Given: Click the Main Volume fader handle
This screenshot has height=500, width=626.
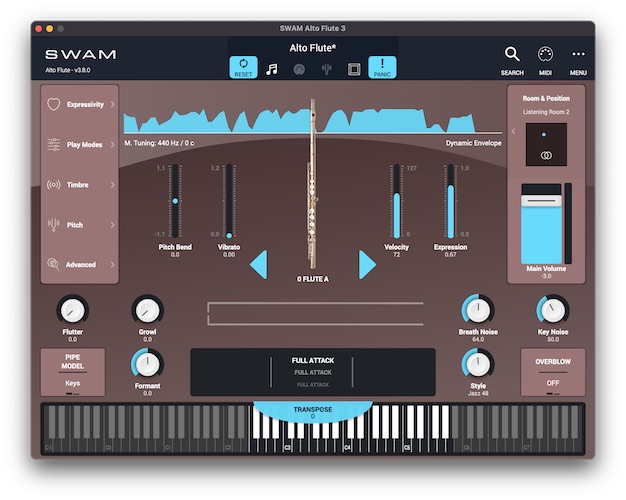Looking at the screenshot, I should pos(541,200).
